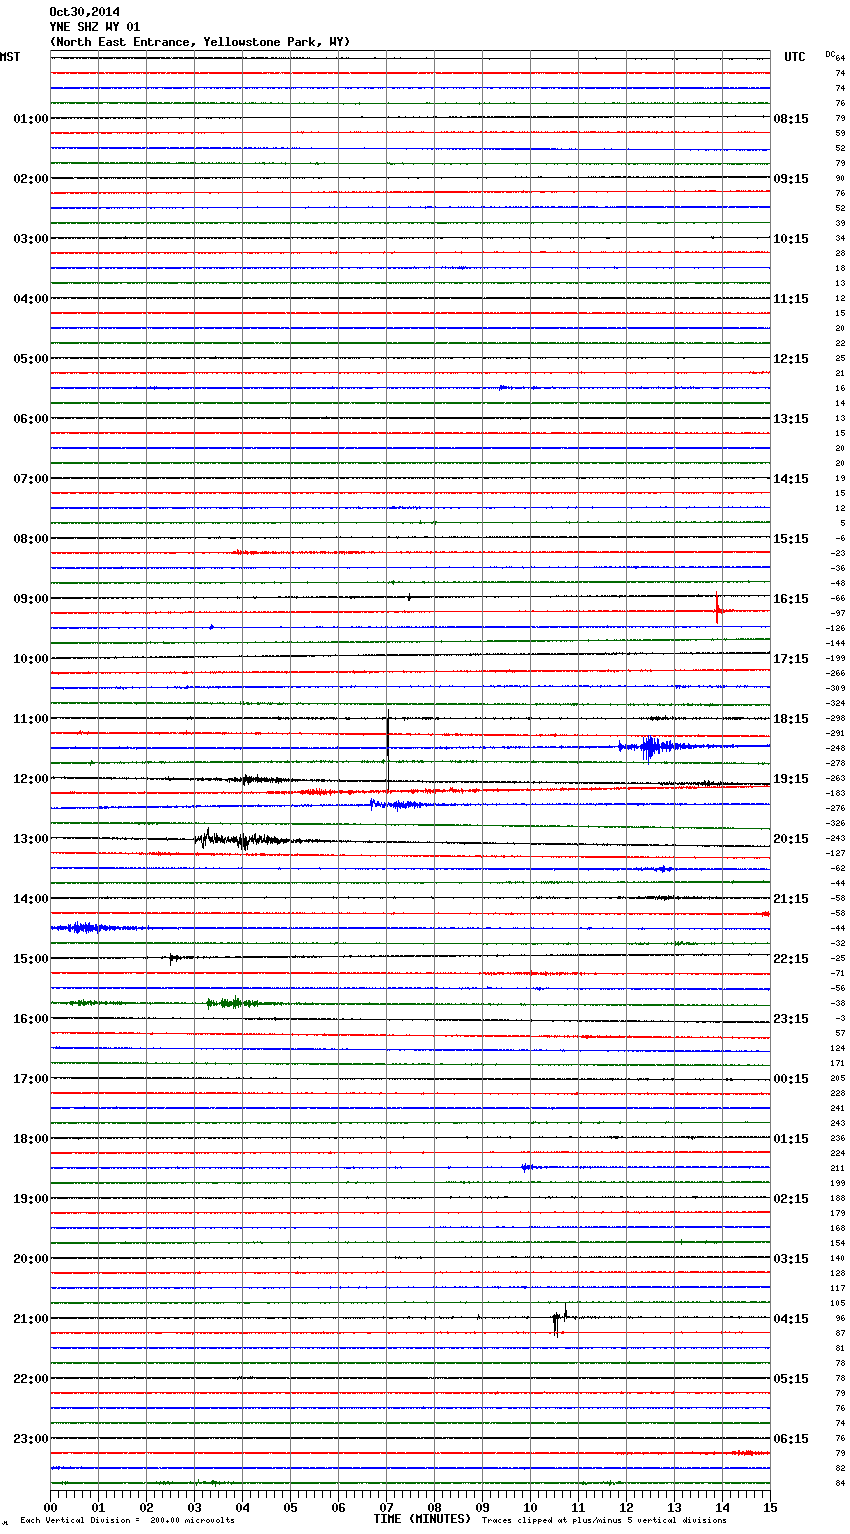Click the DC offset value '-324'
Viewport: 850px width, 1534px height.
coord(836,703)
